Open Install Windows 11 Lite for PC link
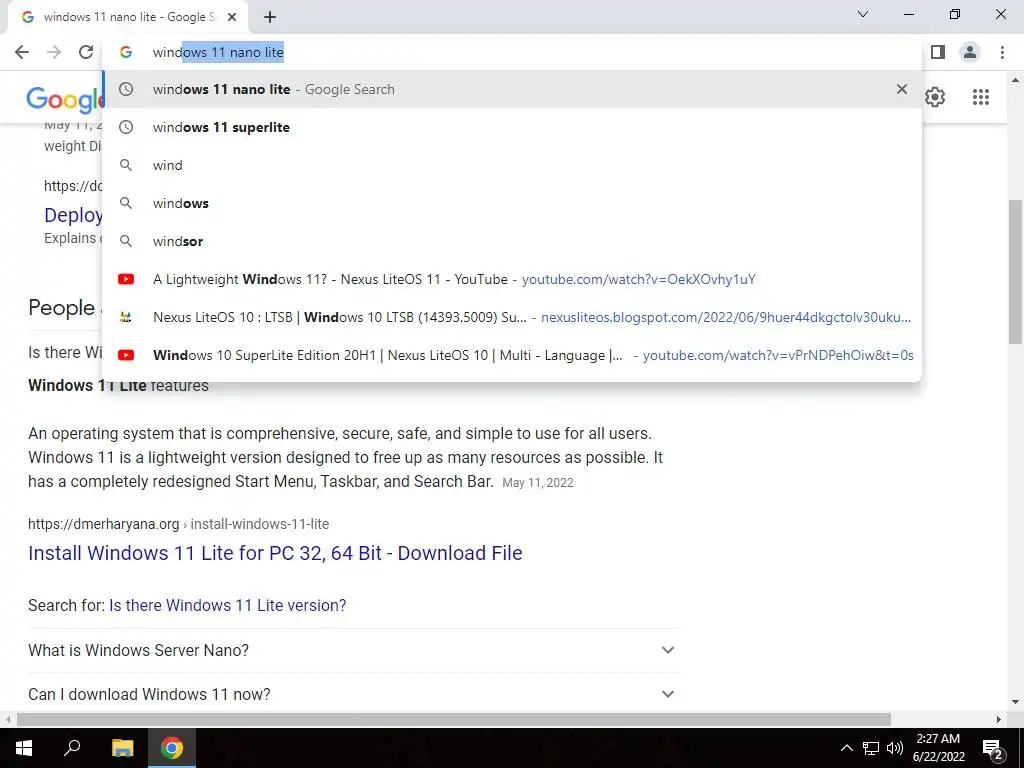The height and width of the screenshot is (768, 1024). pos(275,553)
